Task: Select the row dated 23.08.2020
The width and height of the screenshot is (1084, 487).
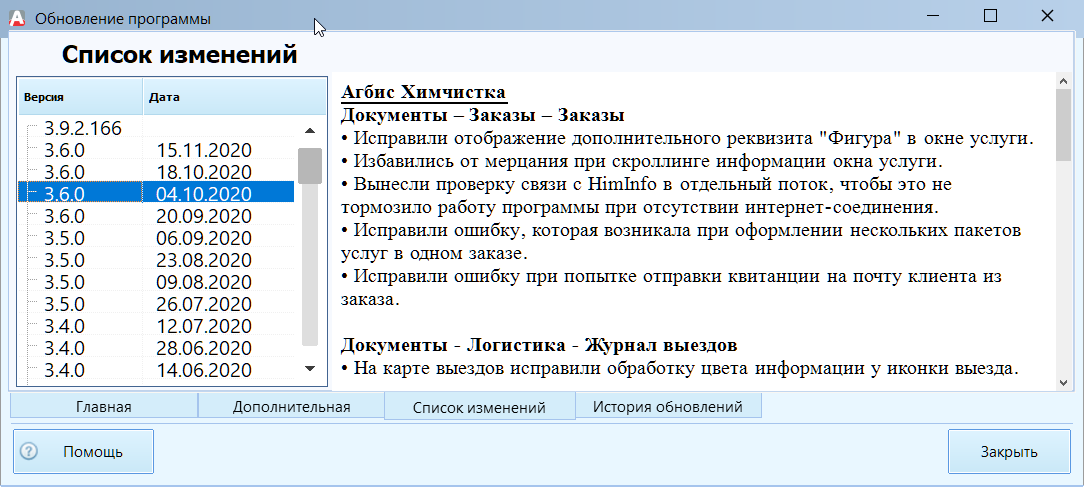Action: pyautogui.click(x=156, y=260)
